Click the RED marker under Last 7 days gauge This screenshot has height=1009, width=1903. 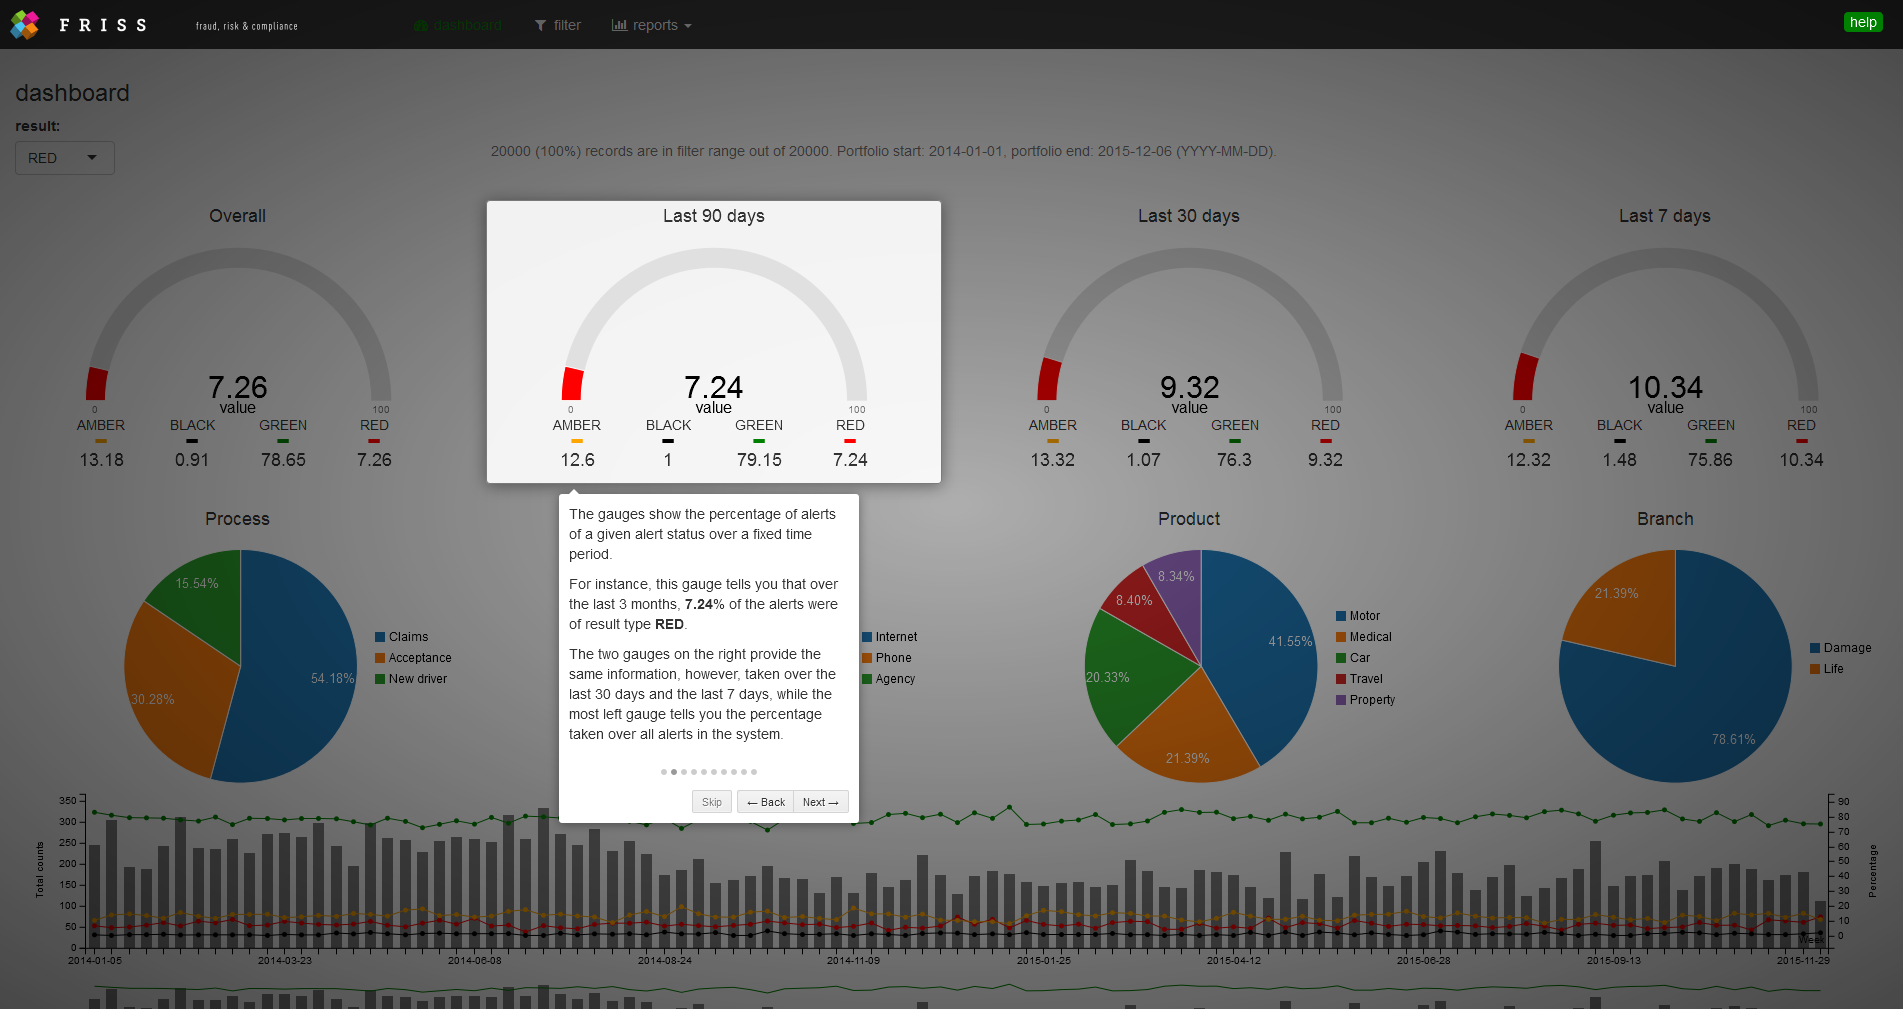tap(1801, 441)
